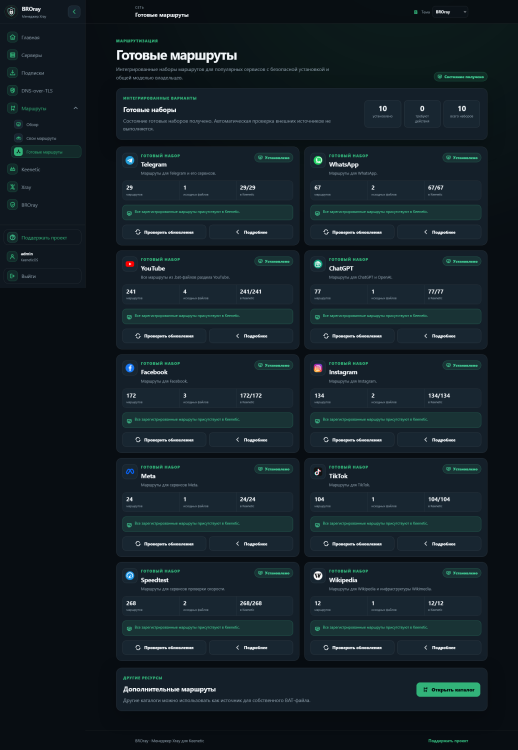Image resolution: width=518 pixels, height=750 pixels.
Task: Open the DNS-over-TLS sidebar icon
Action: (x=12, y=90)
